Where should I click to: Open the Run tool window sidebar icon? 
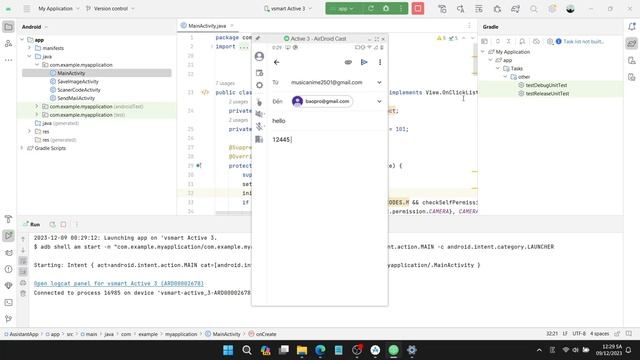click(x=8, y=236)
